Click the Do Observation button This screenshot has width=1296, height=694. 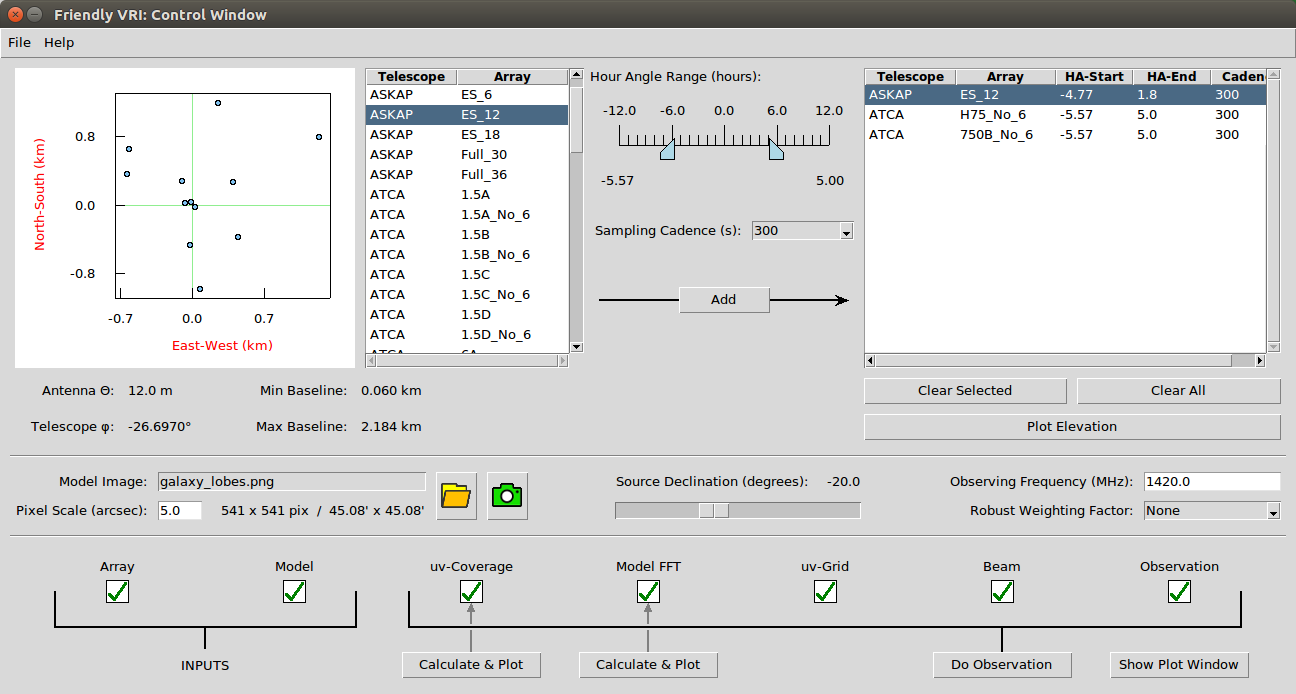coord(1001,664)
